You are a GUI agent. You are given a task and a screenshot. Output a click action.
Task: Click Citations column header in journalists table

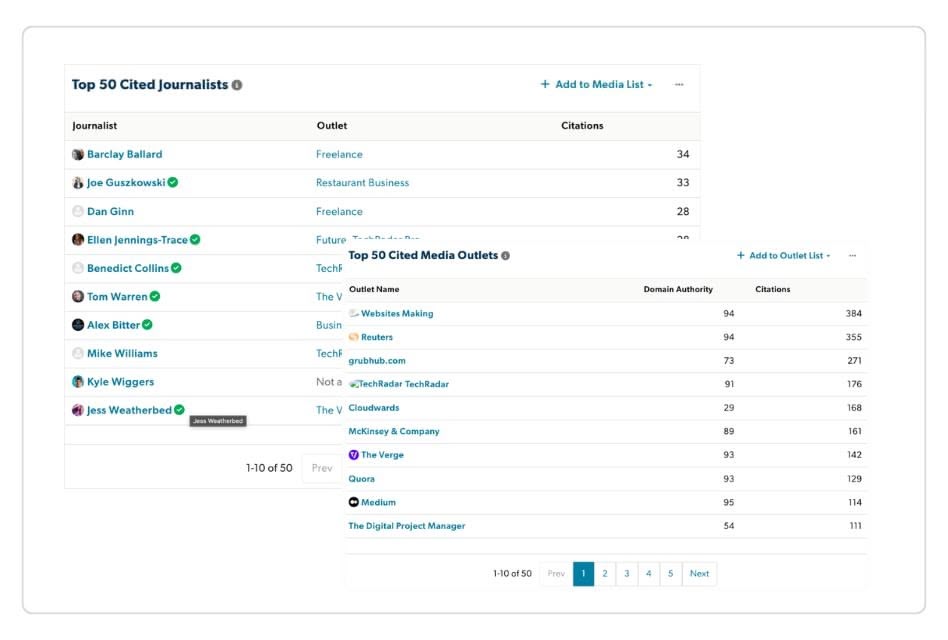click(582, 126)
